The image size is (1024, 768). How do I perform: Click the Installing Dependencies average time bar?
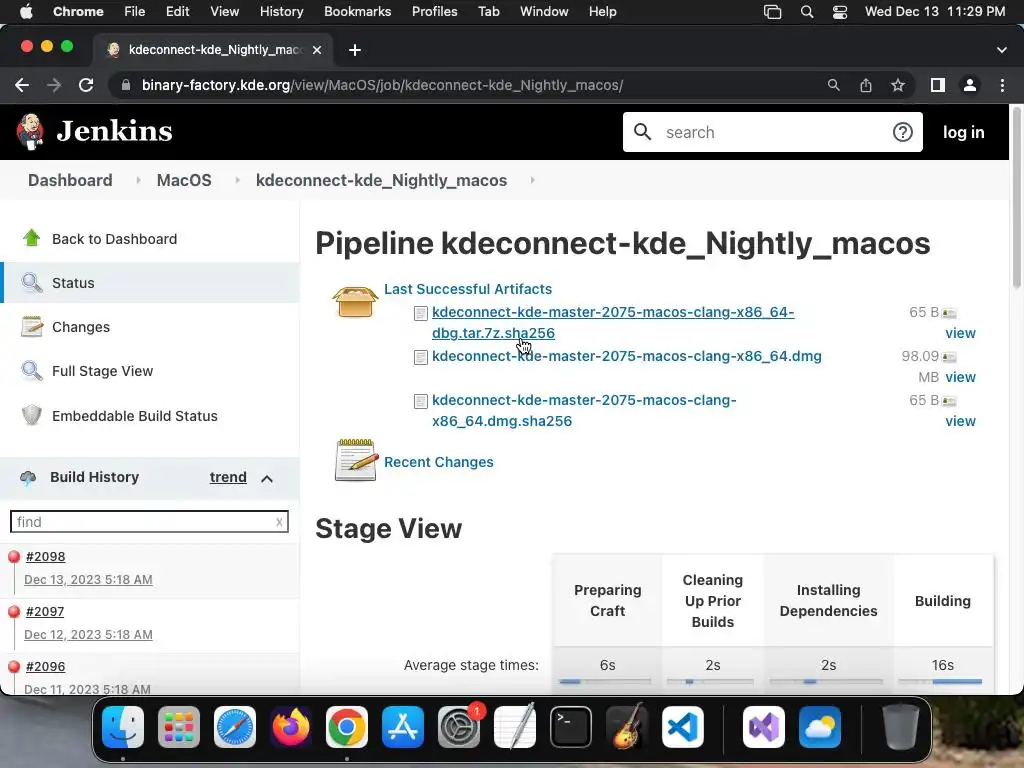(826, 681)
